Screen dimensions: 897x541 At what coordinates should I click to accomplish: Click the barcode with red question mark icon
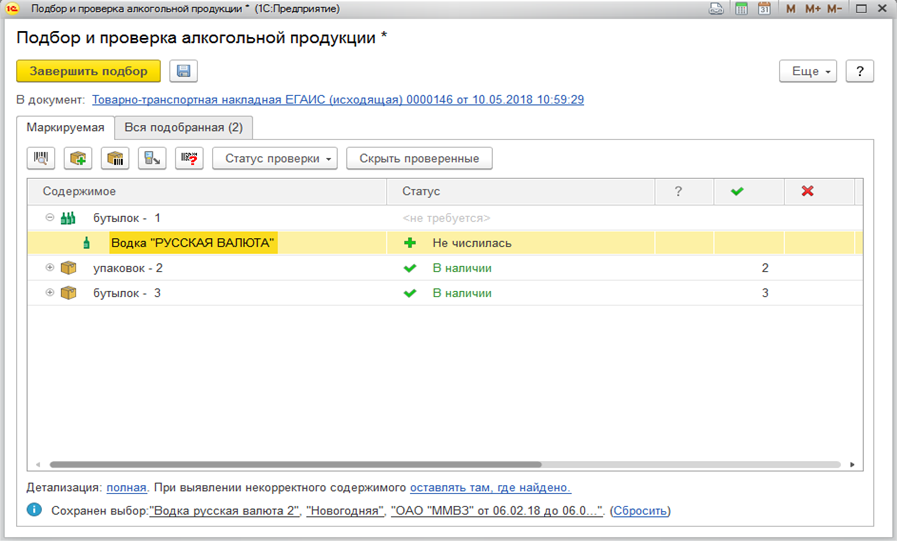pos(189,158)
